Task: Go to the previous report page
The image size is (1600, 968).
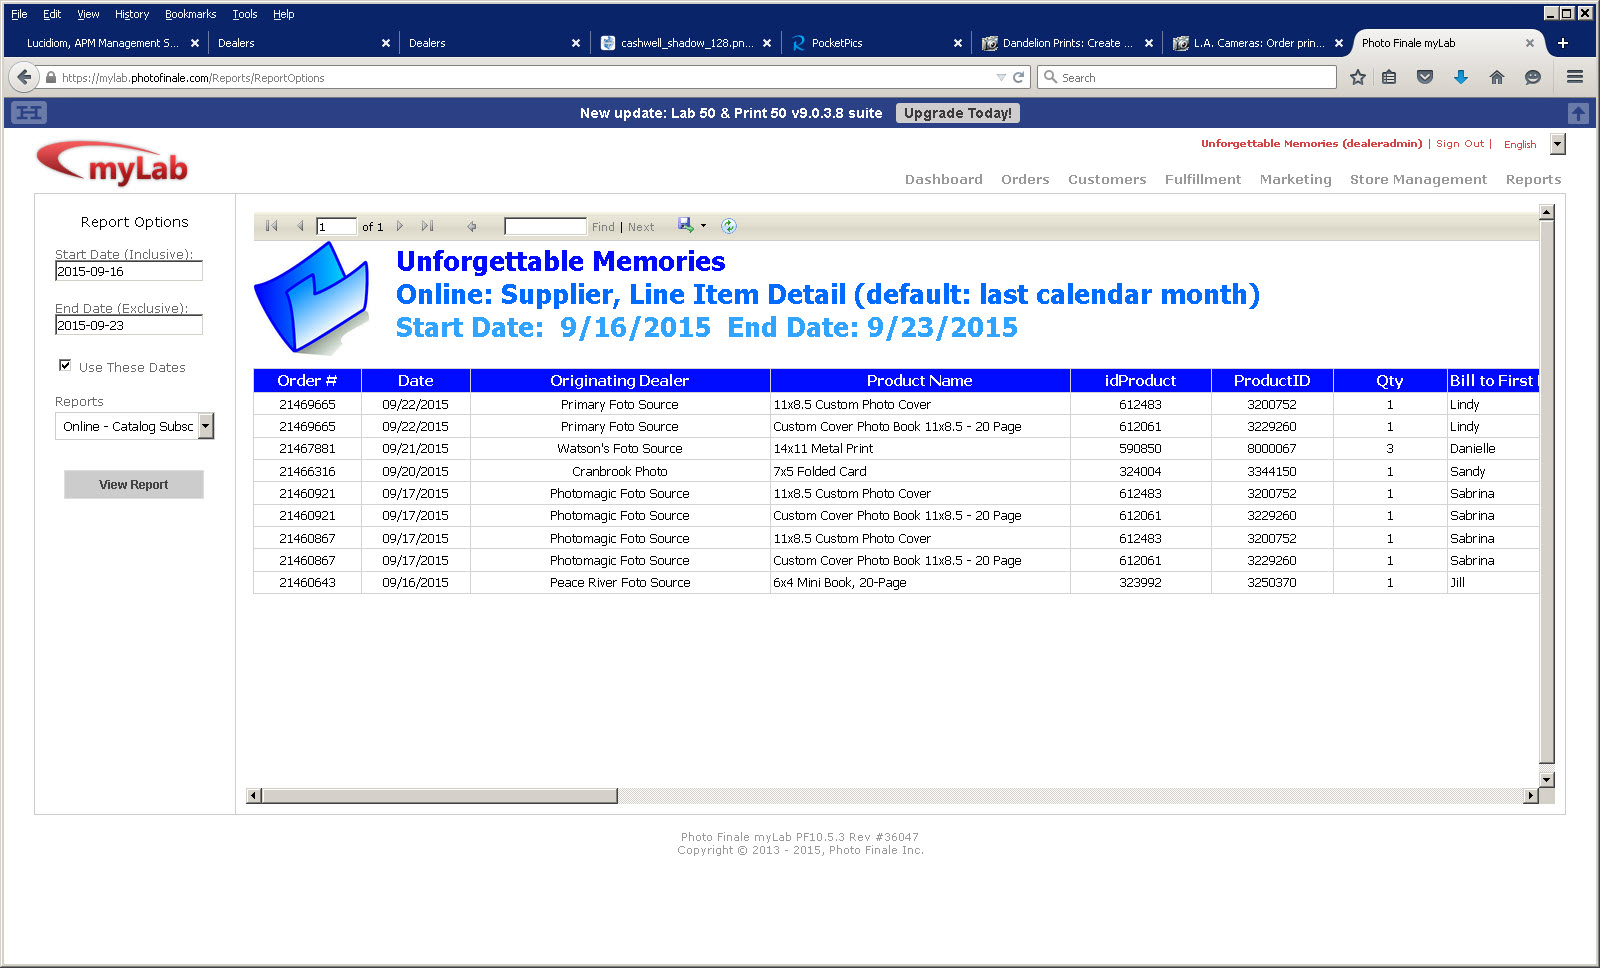Action: (x=299, y=226)
